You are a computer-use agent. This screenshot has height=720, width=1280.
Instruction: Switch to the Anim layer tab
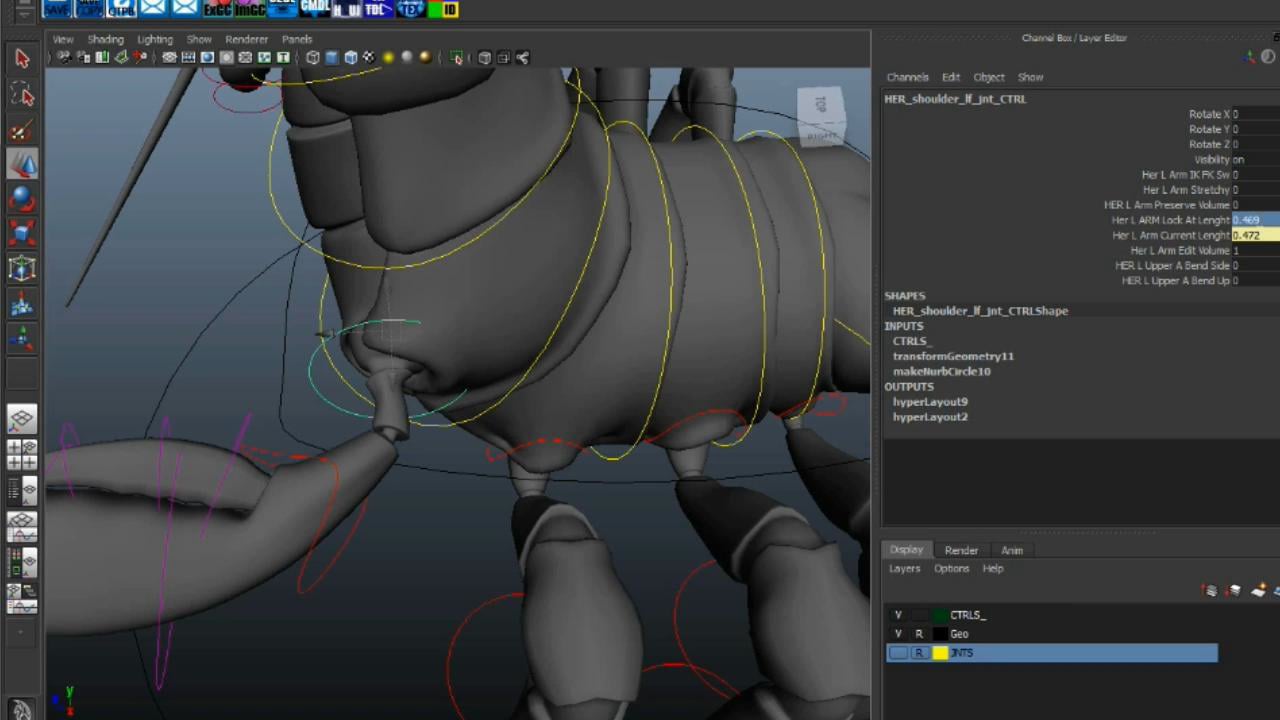point(1012,550)
